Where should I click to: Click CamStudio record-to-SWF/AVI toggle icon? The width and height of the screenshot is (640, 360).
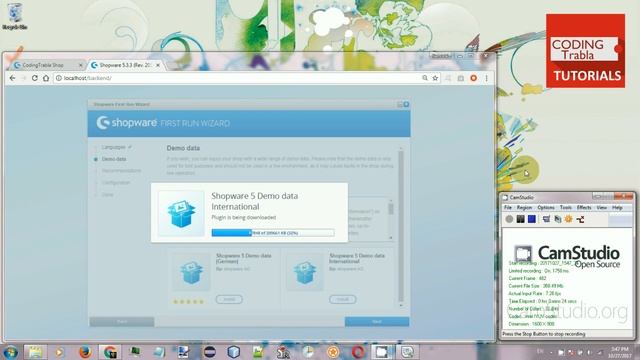(558, 219)
